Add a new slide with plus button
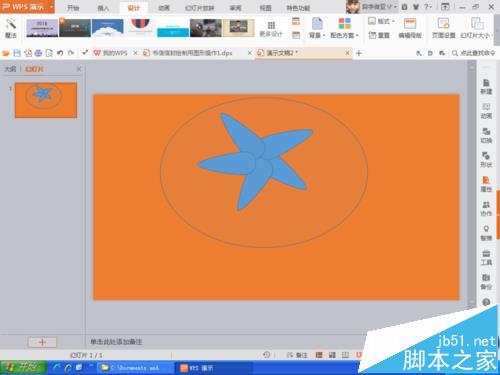This screenshot has width=500, height=375. [x=42, y=342]
